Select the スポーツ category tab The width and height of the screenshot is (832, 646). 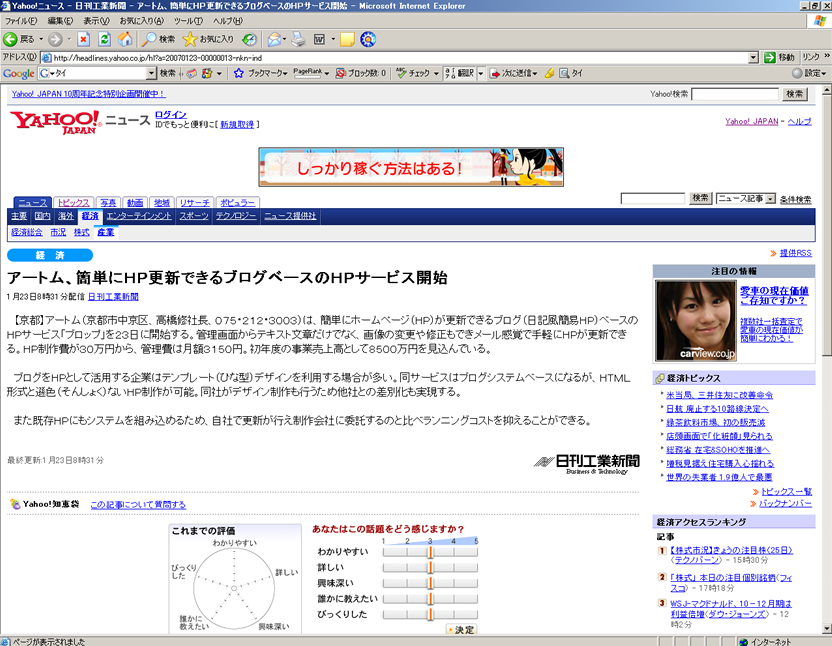pos(194,216)
